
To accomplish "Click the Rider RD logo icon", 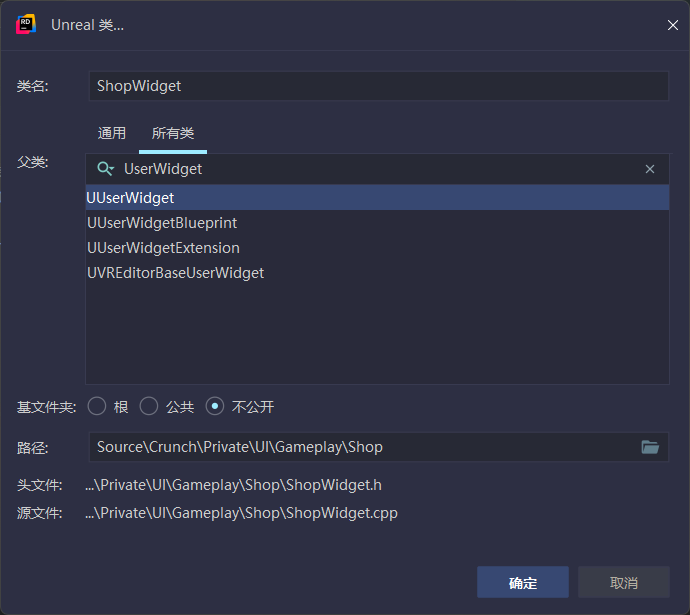I will click(x=26, y=24).
